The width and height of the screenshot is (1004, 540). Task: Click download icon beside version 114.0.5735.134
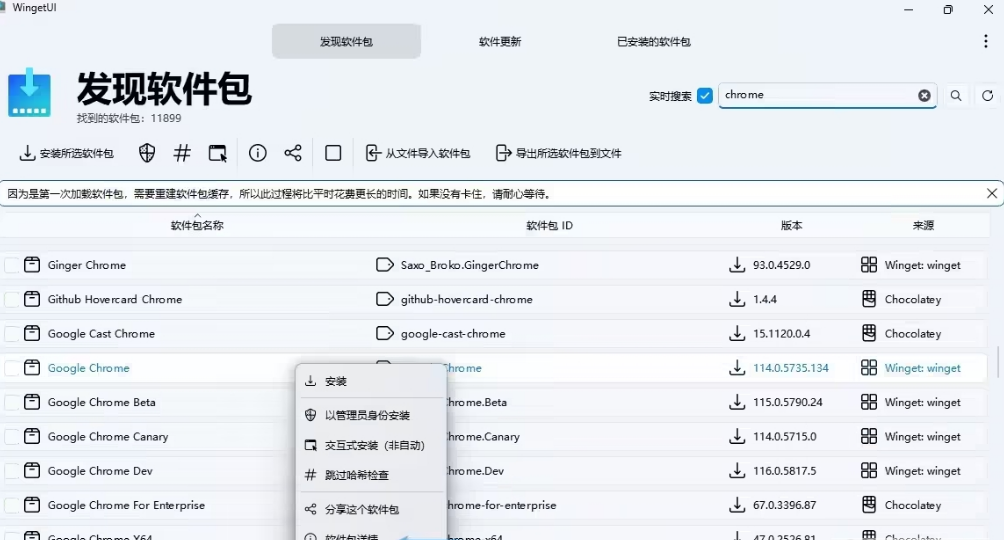[737, 368]
